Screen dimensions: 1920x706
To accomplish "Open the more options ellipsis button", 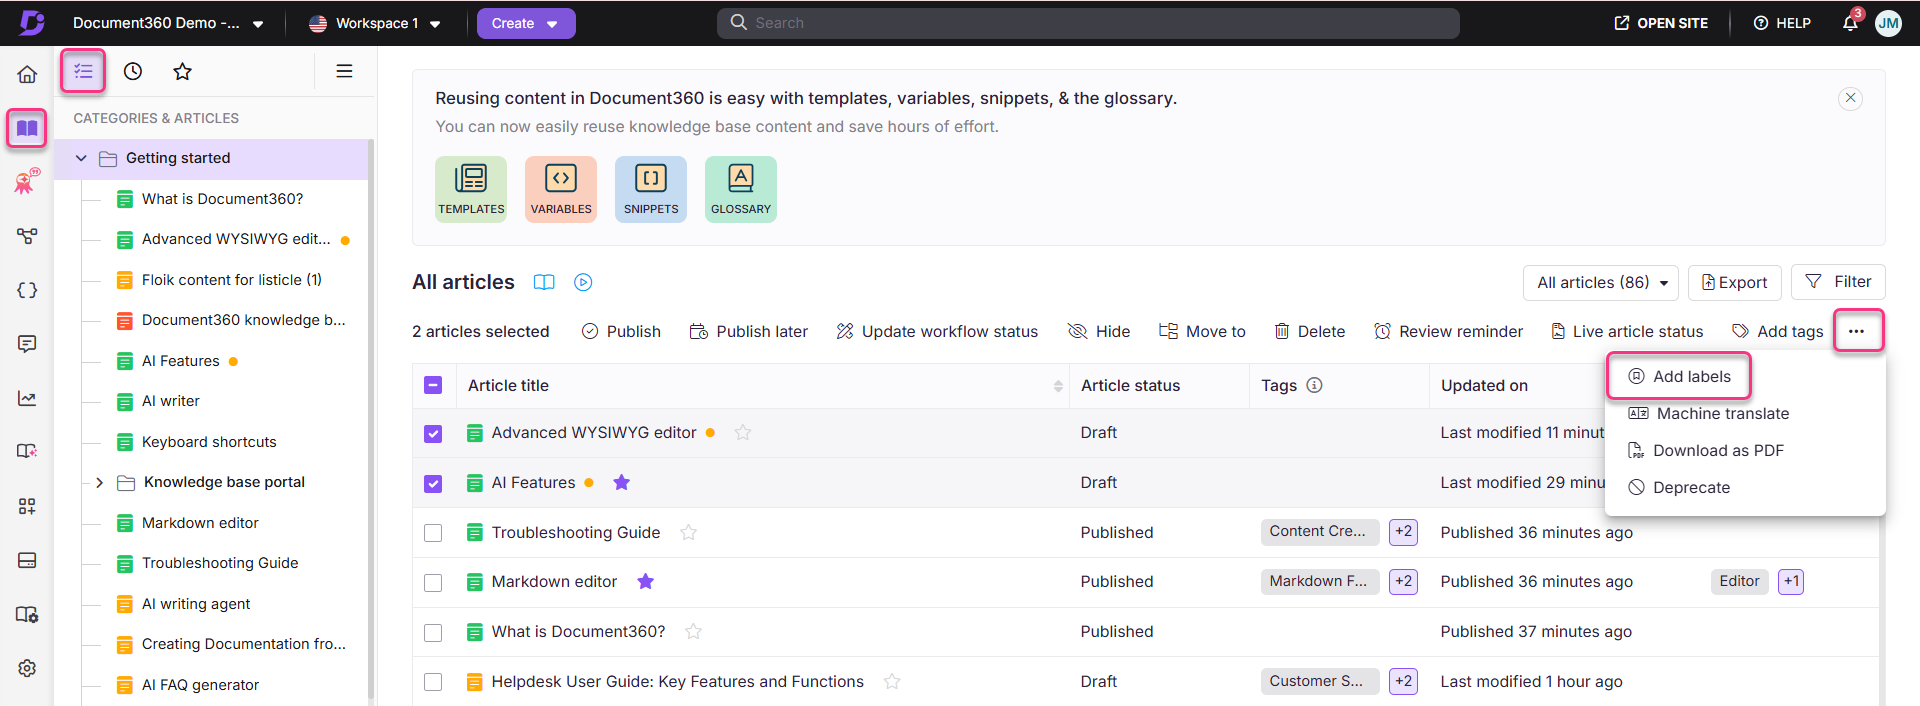I will pos(1857,331).
